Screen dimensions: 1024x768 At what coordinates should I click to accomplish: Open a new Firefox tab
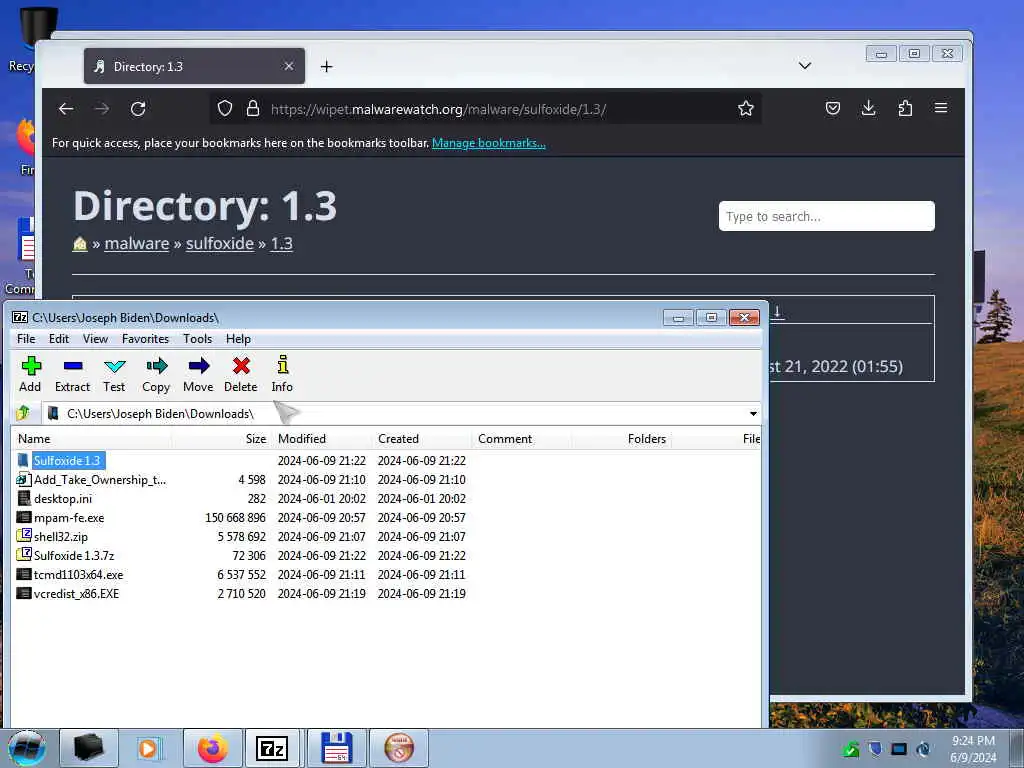pos(327,67)
